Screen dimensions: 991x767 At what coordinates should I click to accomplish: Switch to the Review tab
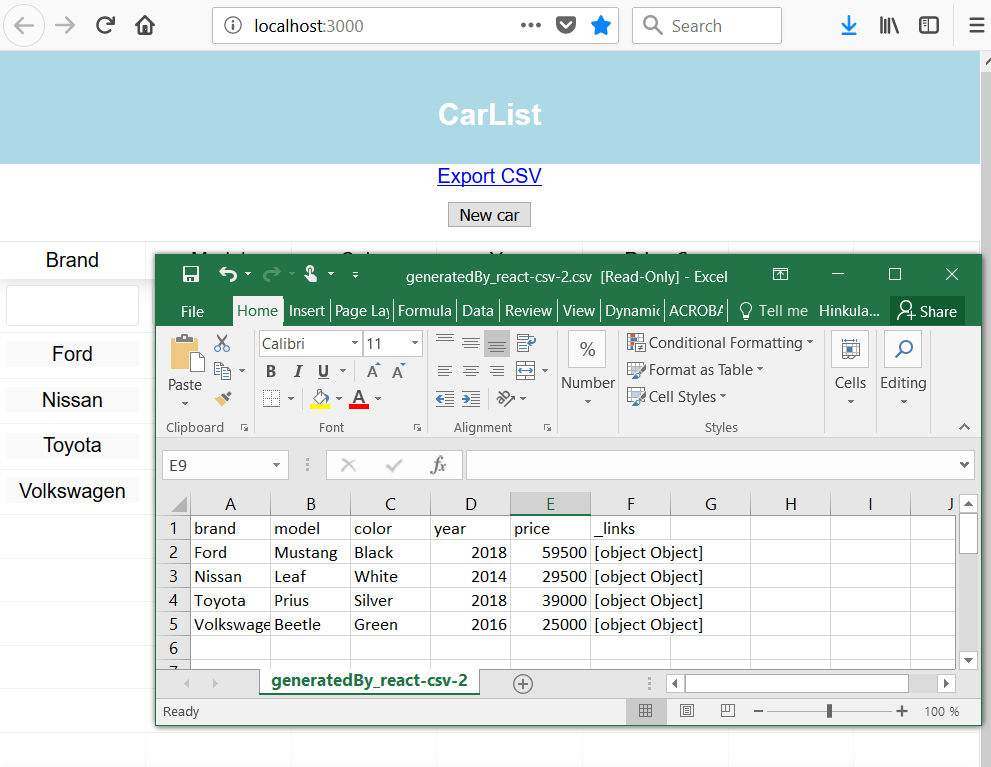[x=528, y=311]
